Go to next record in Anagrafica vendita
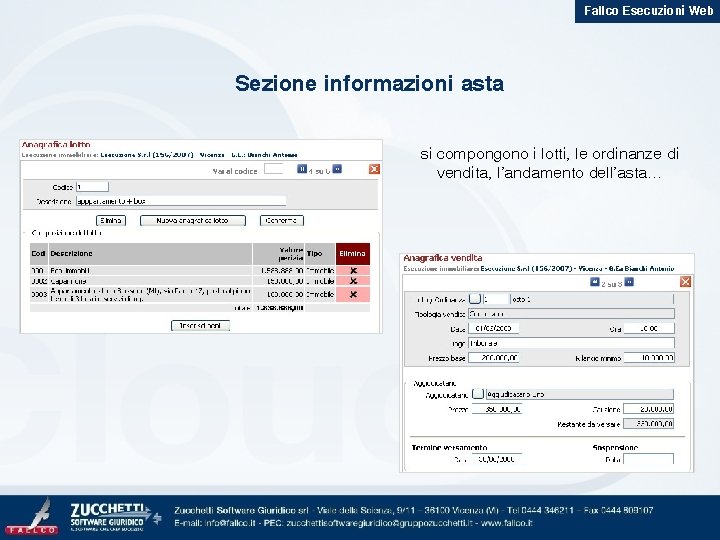This screenshot has height=540, width=720. pyautogui.click(x=629, y=281)
